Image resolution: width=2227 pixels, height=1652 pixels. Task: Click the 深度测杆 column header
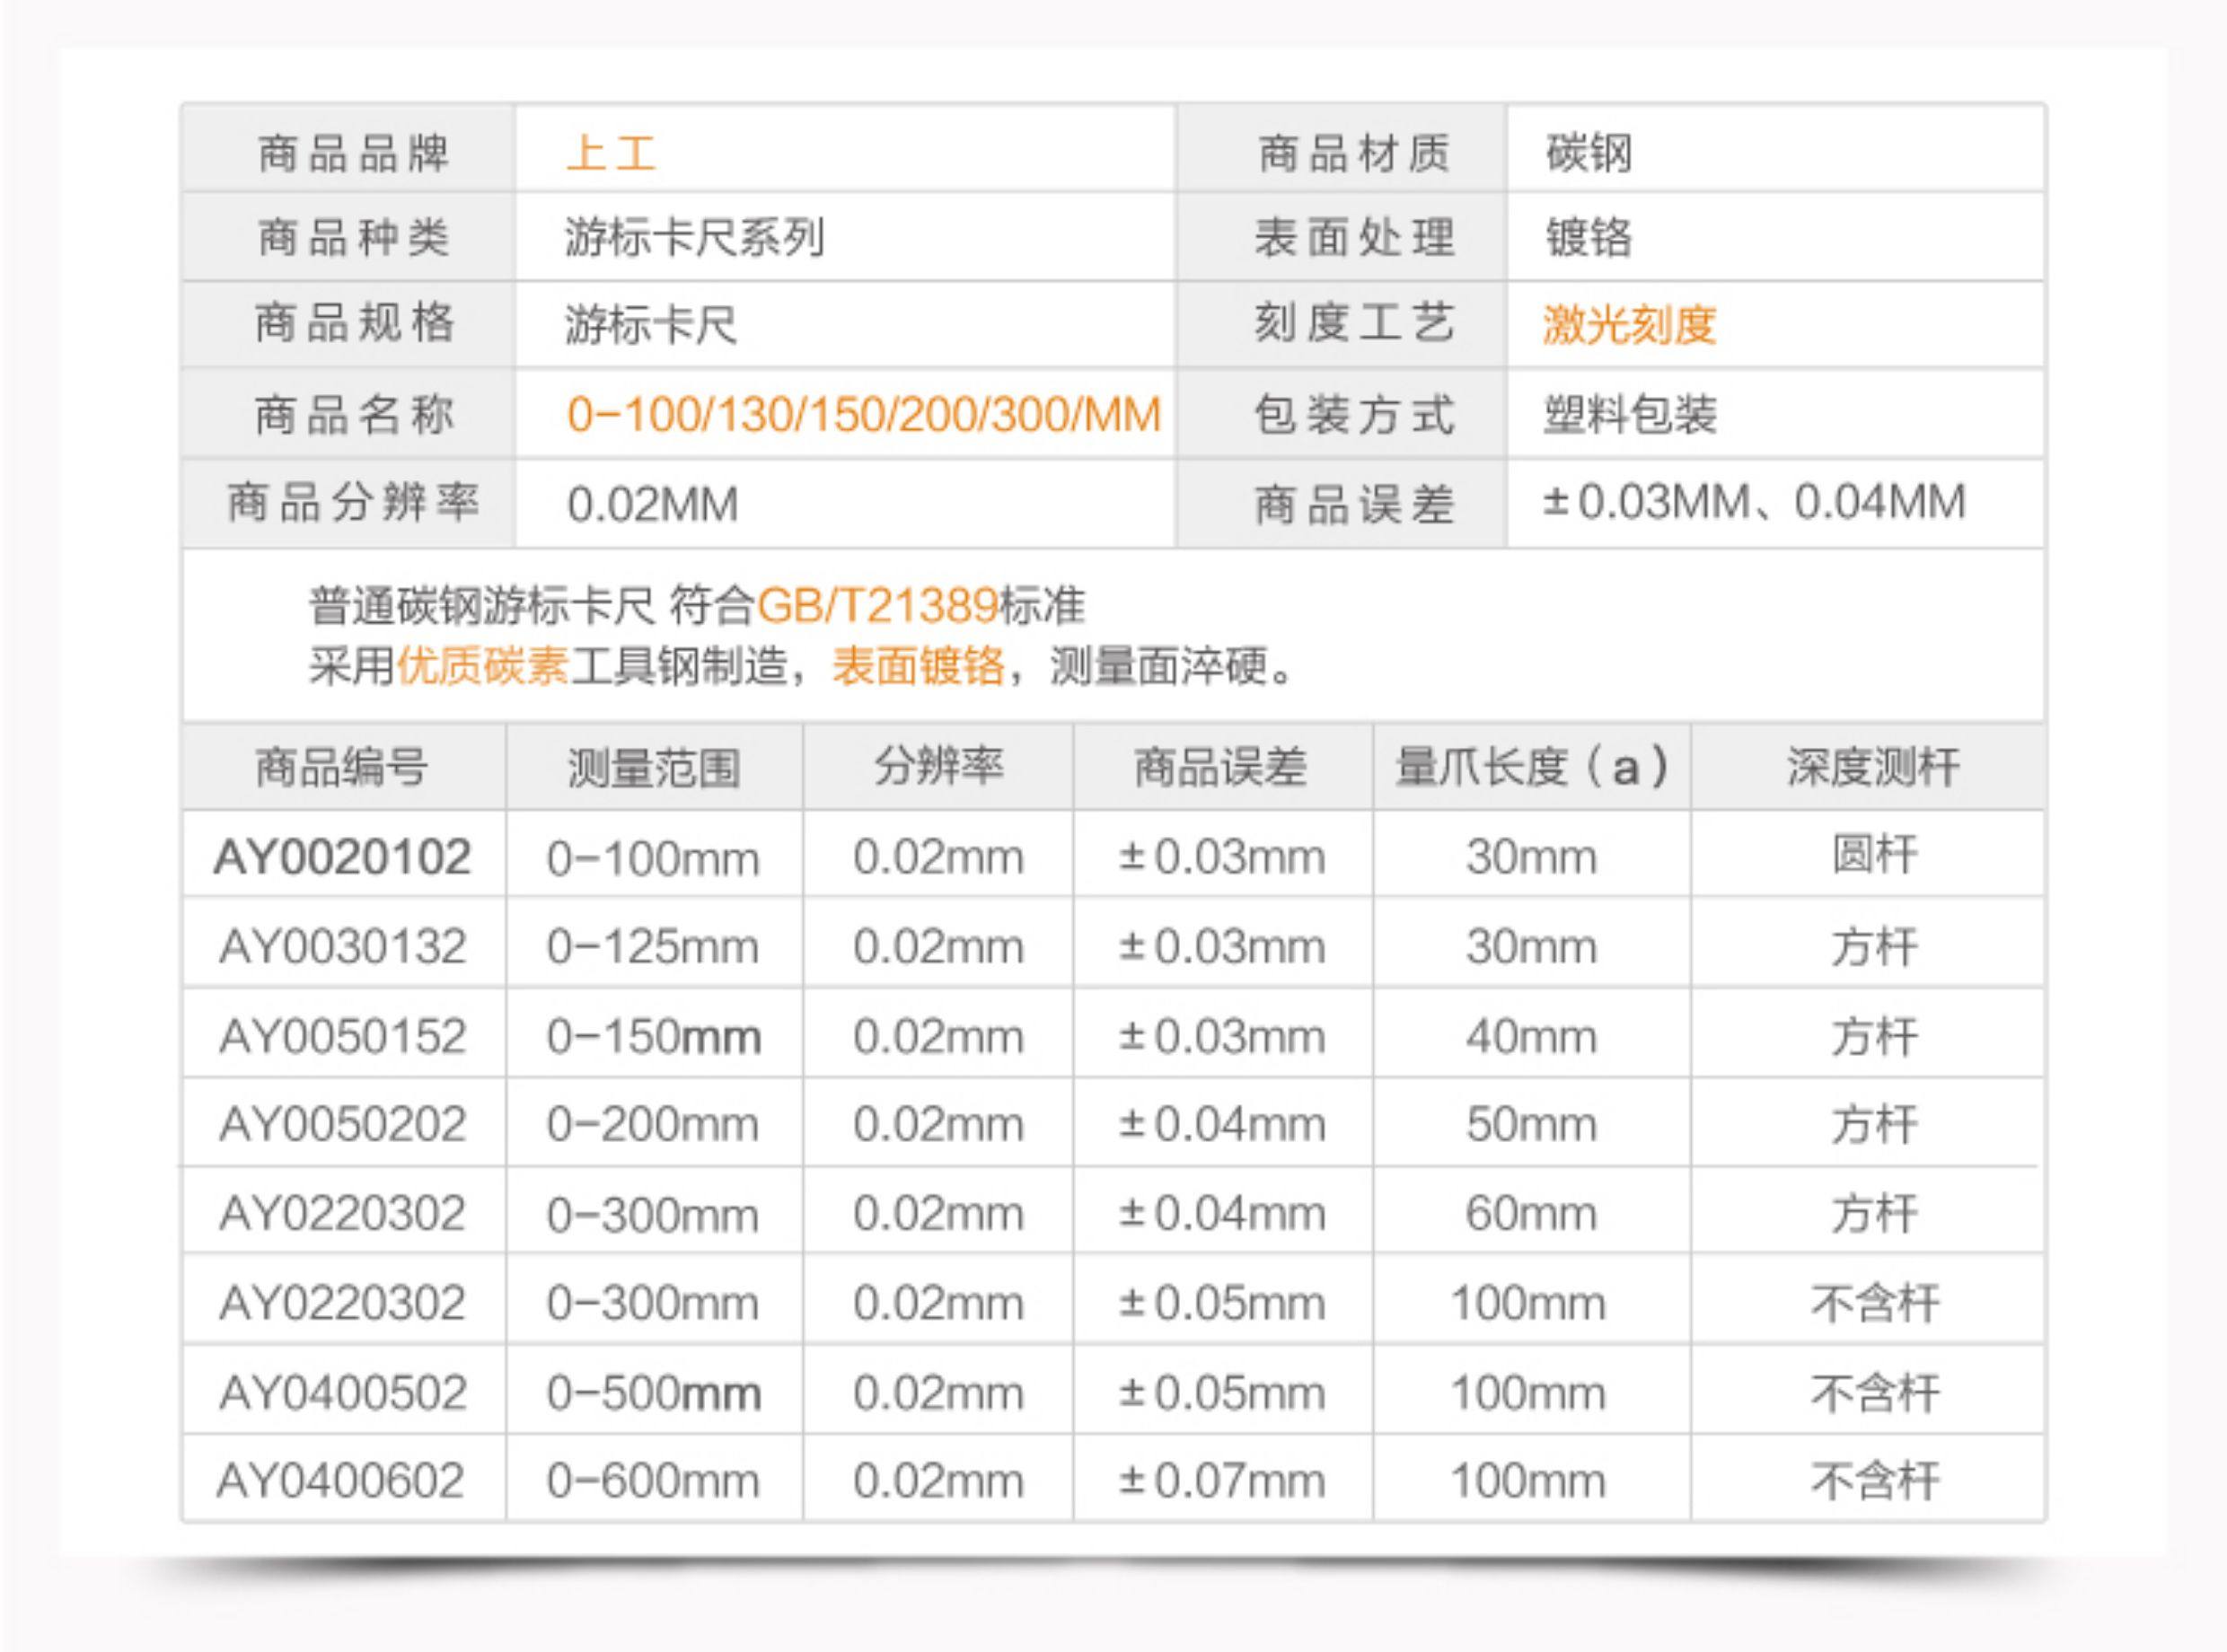pos(1872,767)
